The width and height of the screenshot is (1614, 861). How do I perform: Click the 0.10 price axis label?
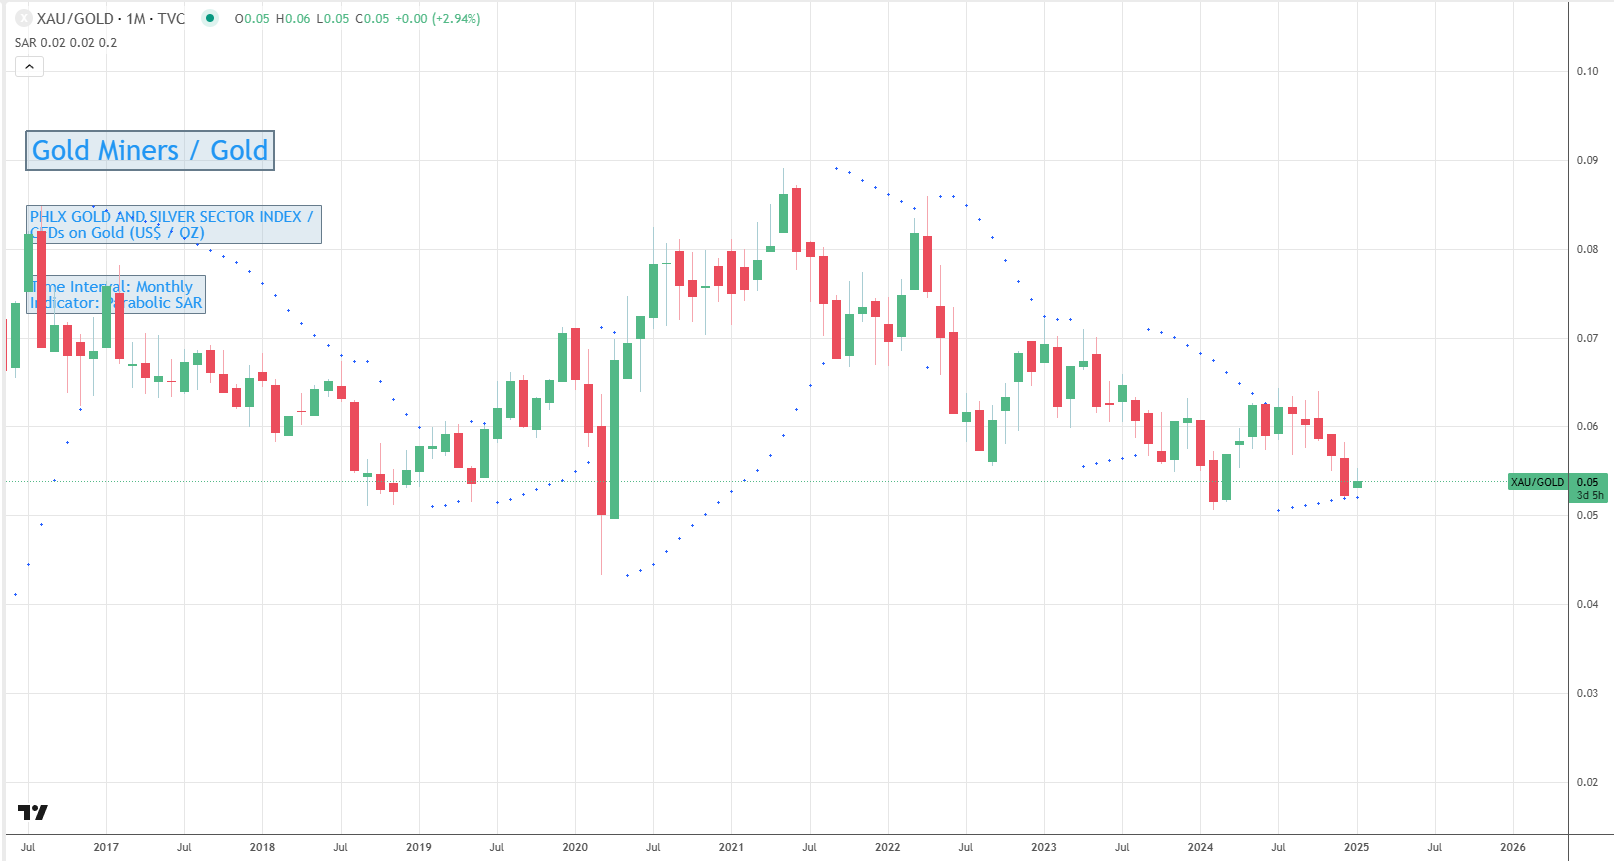point(1587,71)
